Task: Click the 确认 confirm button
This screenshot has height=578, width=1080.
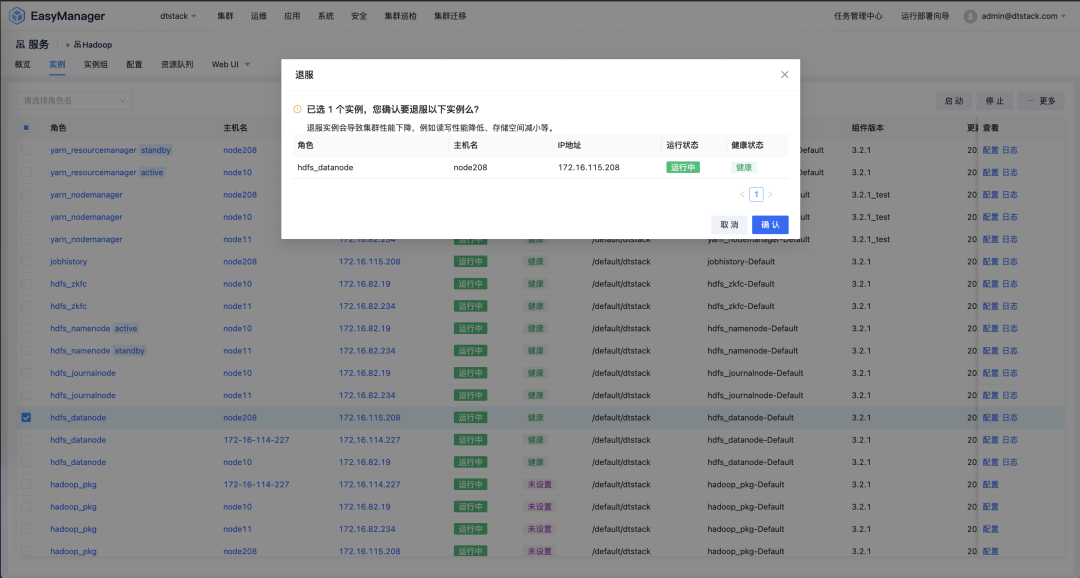Action: pyautogui.click(x=770, y=225)
